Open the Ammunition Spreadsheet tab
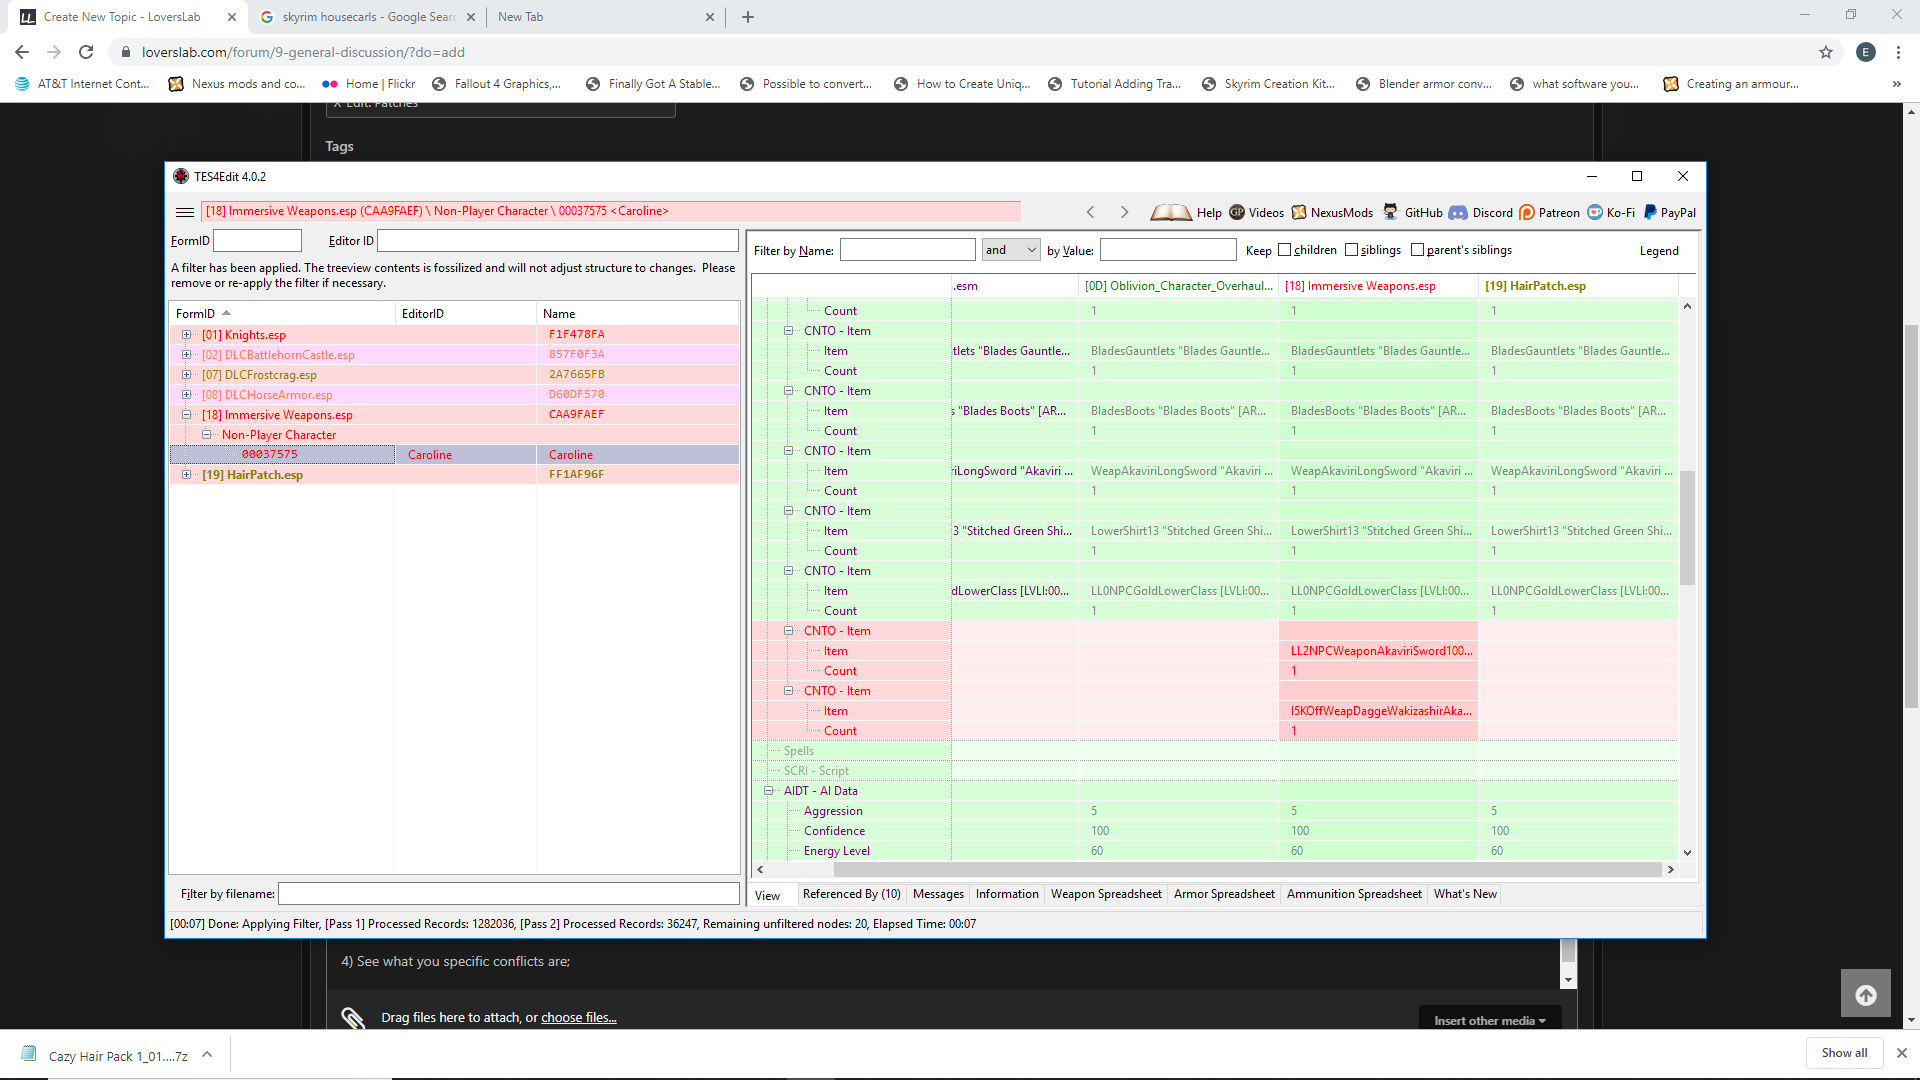This screenshot has width=1920, height=1080. point(1354,894)
